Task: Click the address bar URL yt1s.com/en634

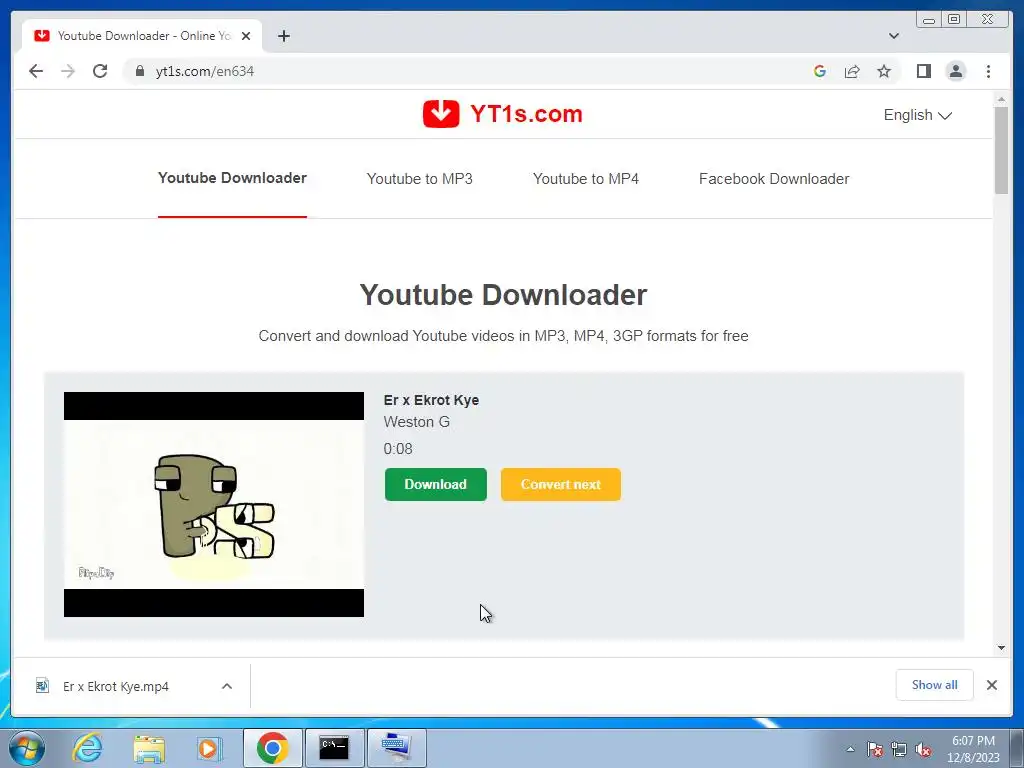Action: coord(204,71)
